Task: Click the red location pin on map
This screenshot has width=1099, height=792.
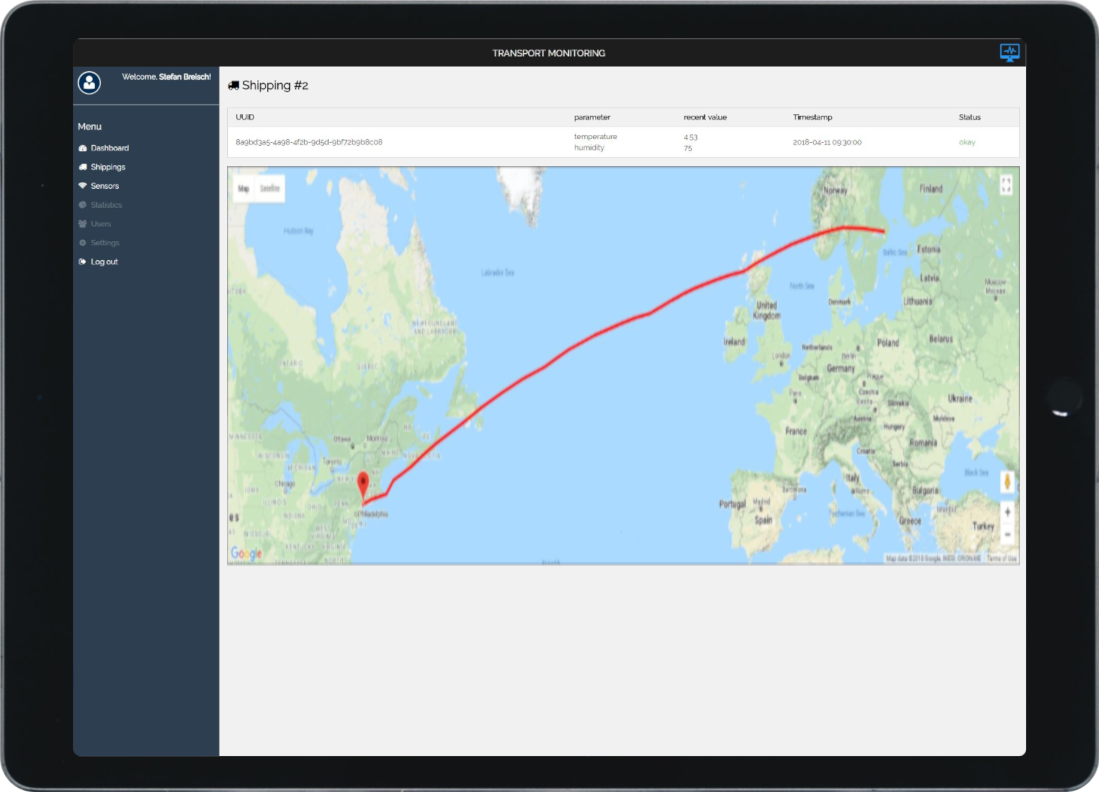Action: pos(362,484)
